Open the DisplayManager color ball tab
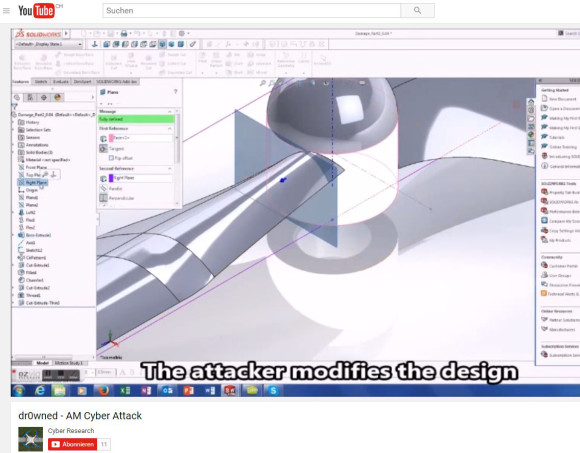This screenshot has width=580, height=453. pyautogui.click(x=57, y=98)
